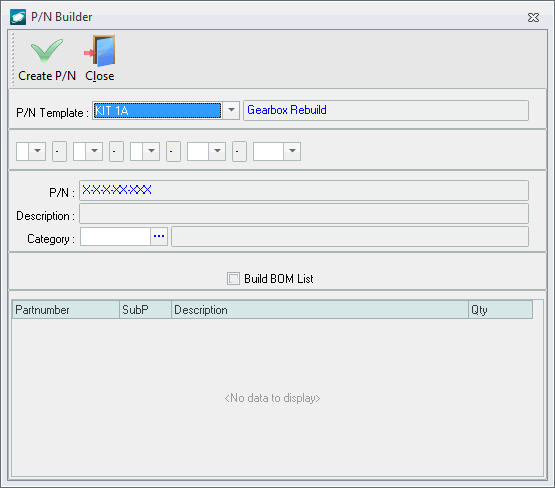Click into the Category code input field
Image resolution: width=555 pixels, height=488 pixels.
coord(115,236)
